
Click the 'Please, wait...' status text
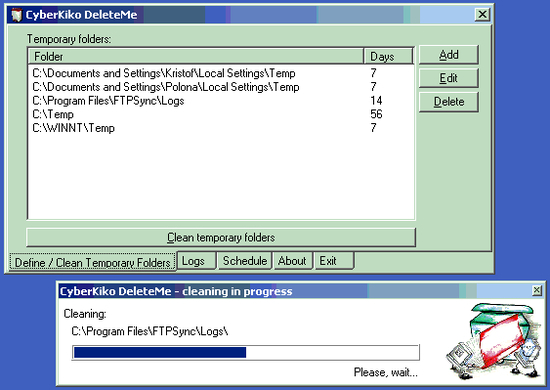point(386,372)
